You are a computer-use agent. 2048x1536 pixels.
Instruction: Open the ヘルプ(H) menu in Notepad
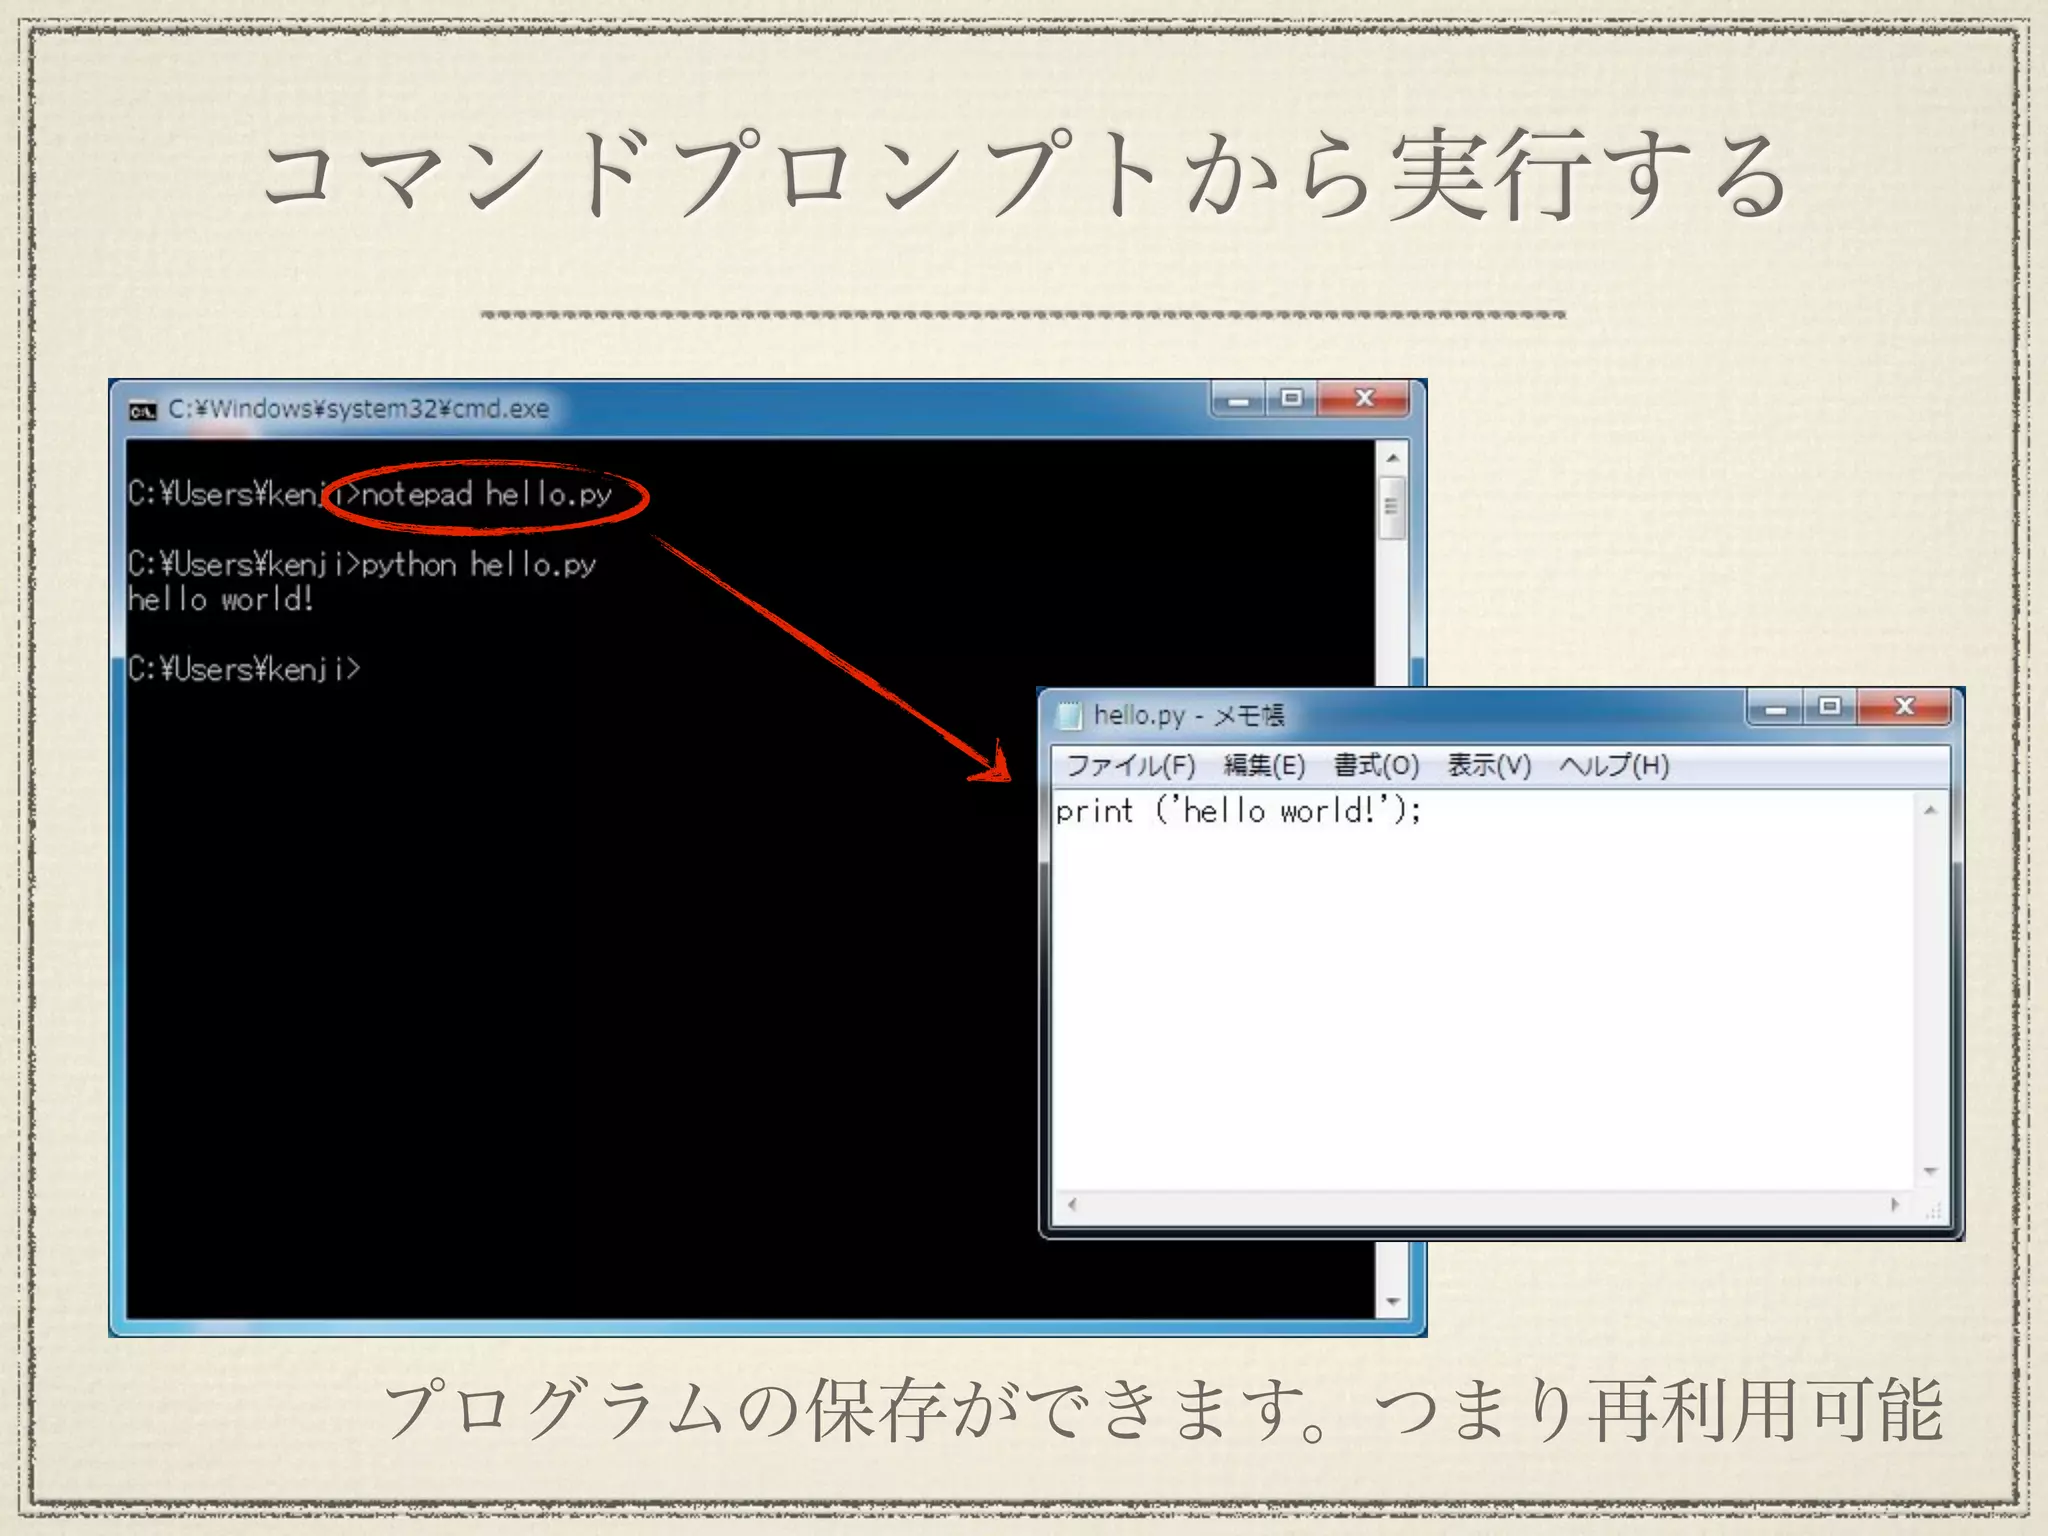pos(1614,766)
